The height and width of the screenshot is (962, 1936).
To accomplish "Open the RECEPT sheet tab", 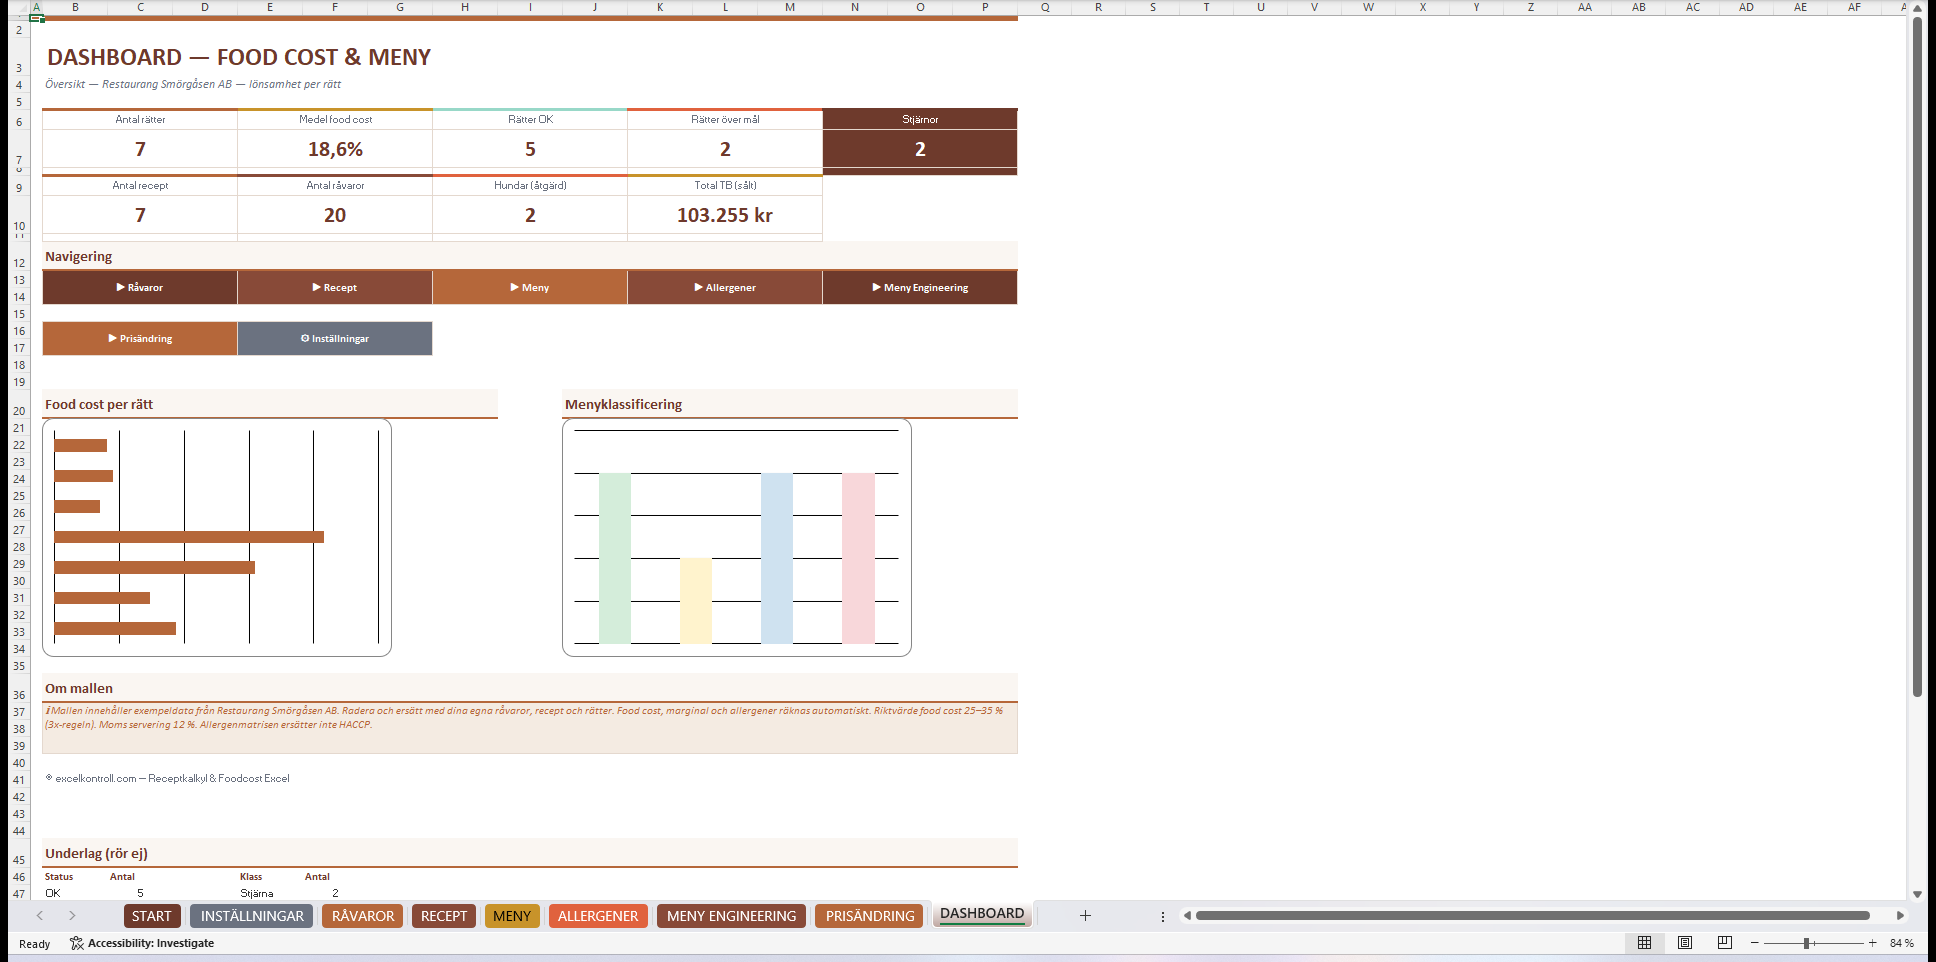I will coord(444,916).
